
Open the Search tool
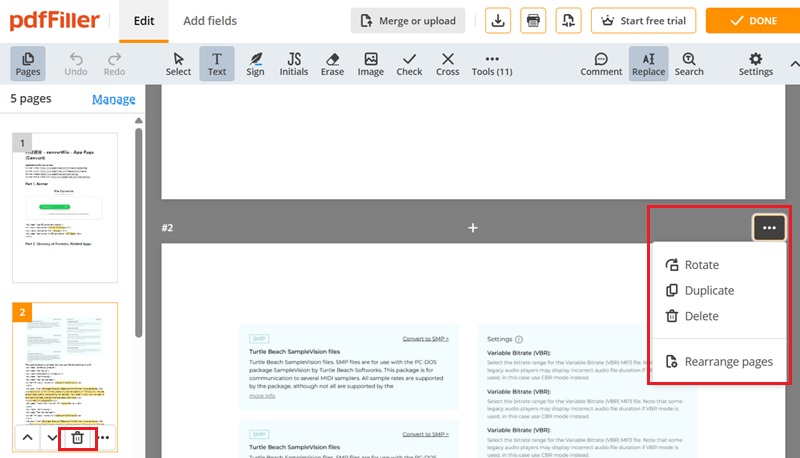coord(689,64)
